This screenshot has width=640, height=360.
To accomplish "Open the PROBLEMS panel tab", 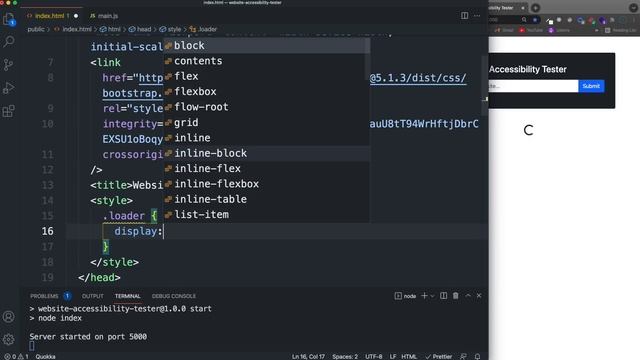I will 44,296.
